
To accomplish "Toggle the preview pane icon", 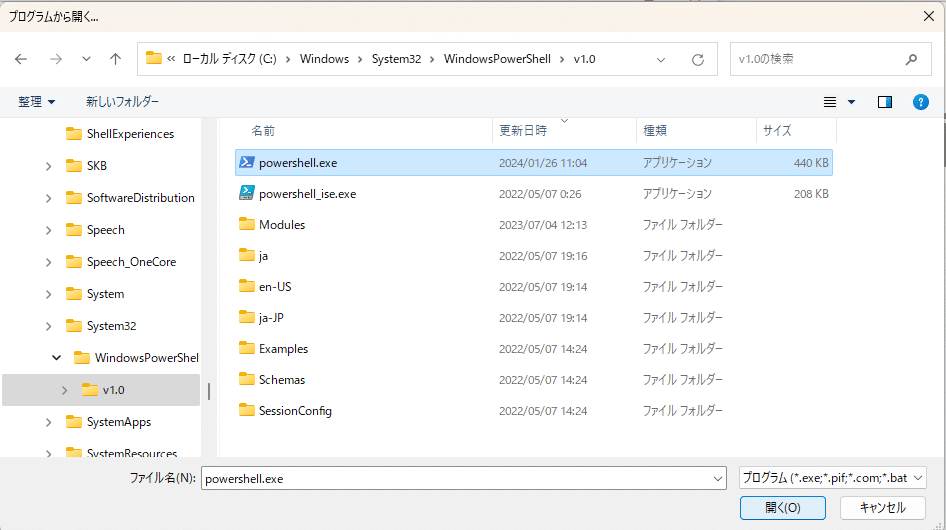I will (885, 102).
